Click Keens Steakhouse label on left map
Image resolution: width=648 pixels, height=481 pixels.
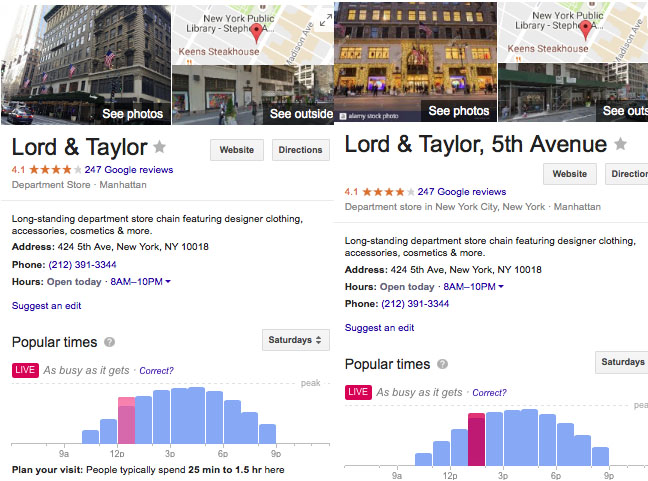219,52
